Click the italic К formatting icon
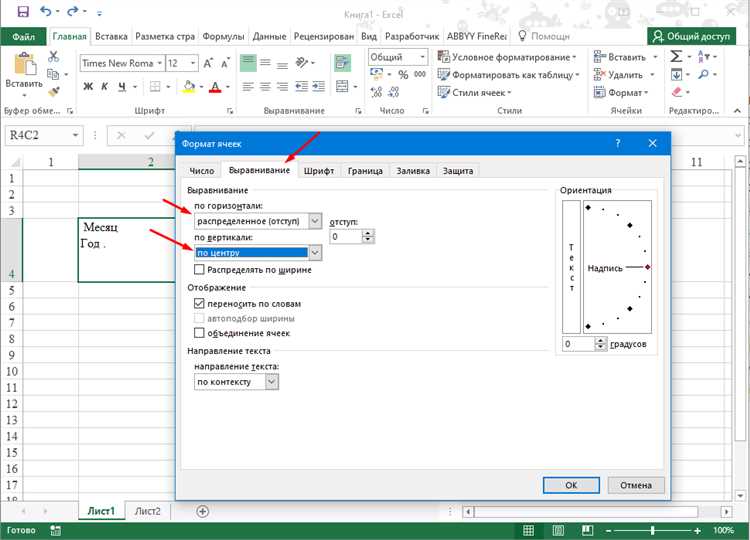Viewport: 750px width, 540px height. click(103, 87)
